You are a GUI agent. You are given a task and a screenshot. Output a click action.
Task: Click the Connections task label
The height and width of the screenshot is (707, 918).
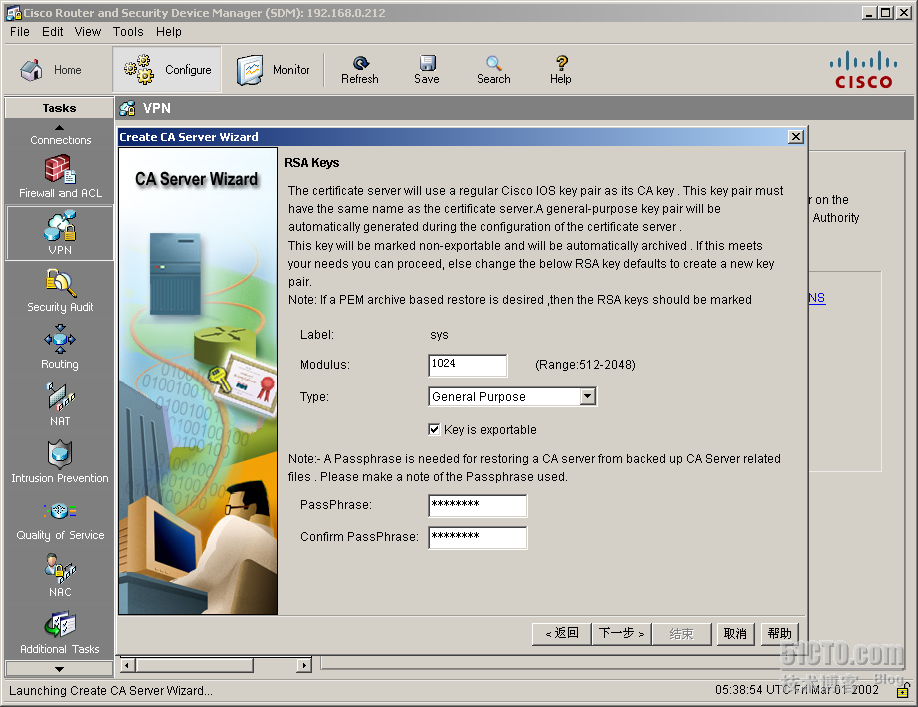click(x=61, y=140)
